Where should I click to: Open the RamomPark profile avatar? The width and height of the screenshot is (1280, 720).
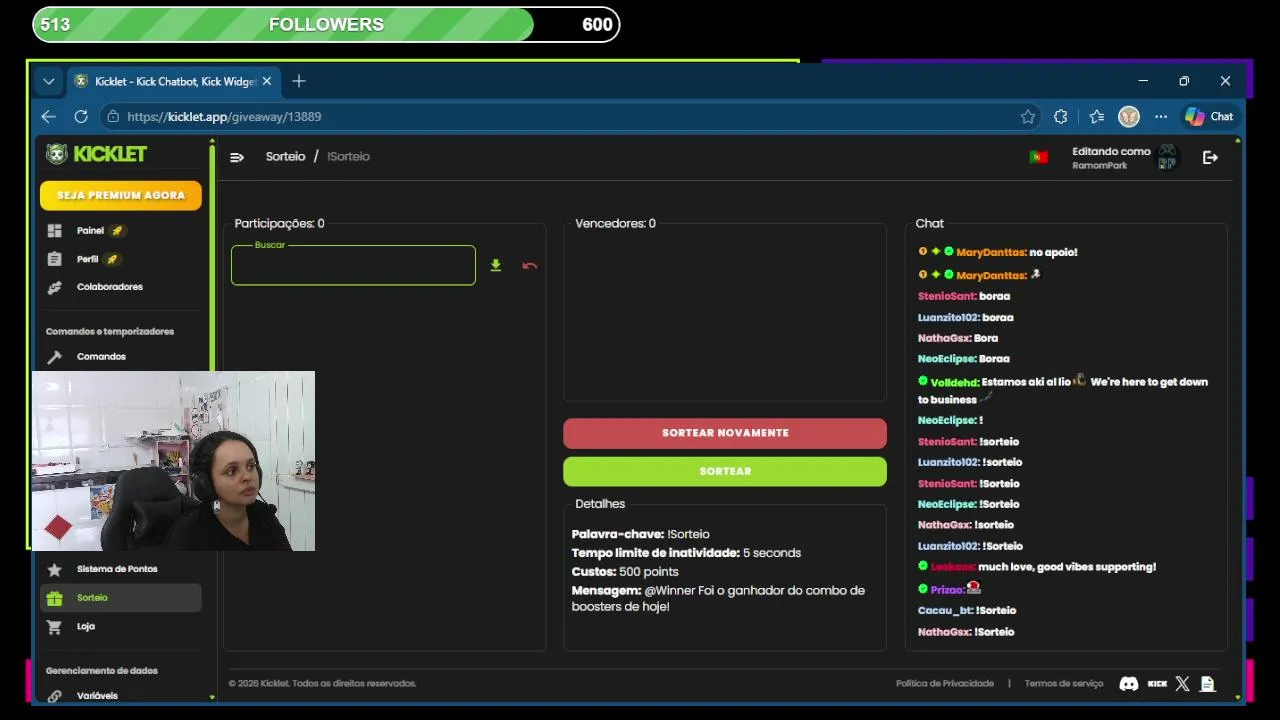click(1167, 157)
